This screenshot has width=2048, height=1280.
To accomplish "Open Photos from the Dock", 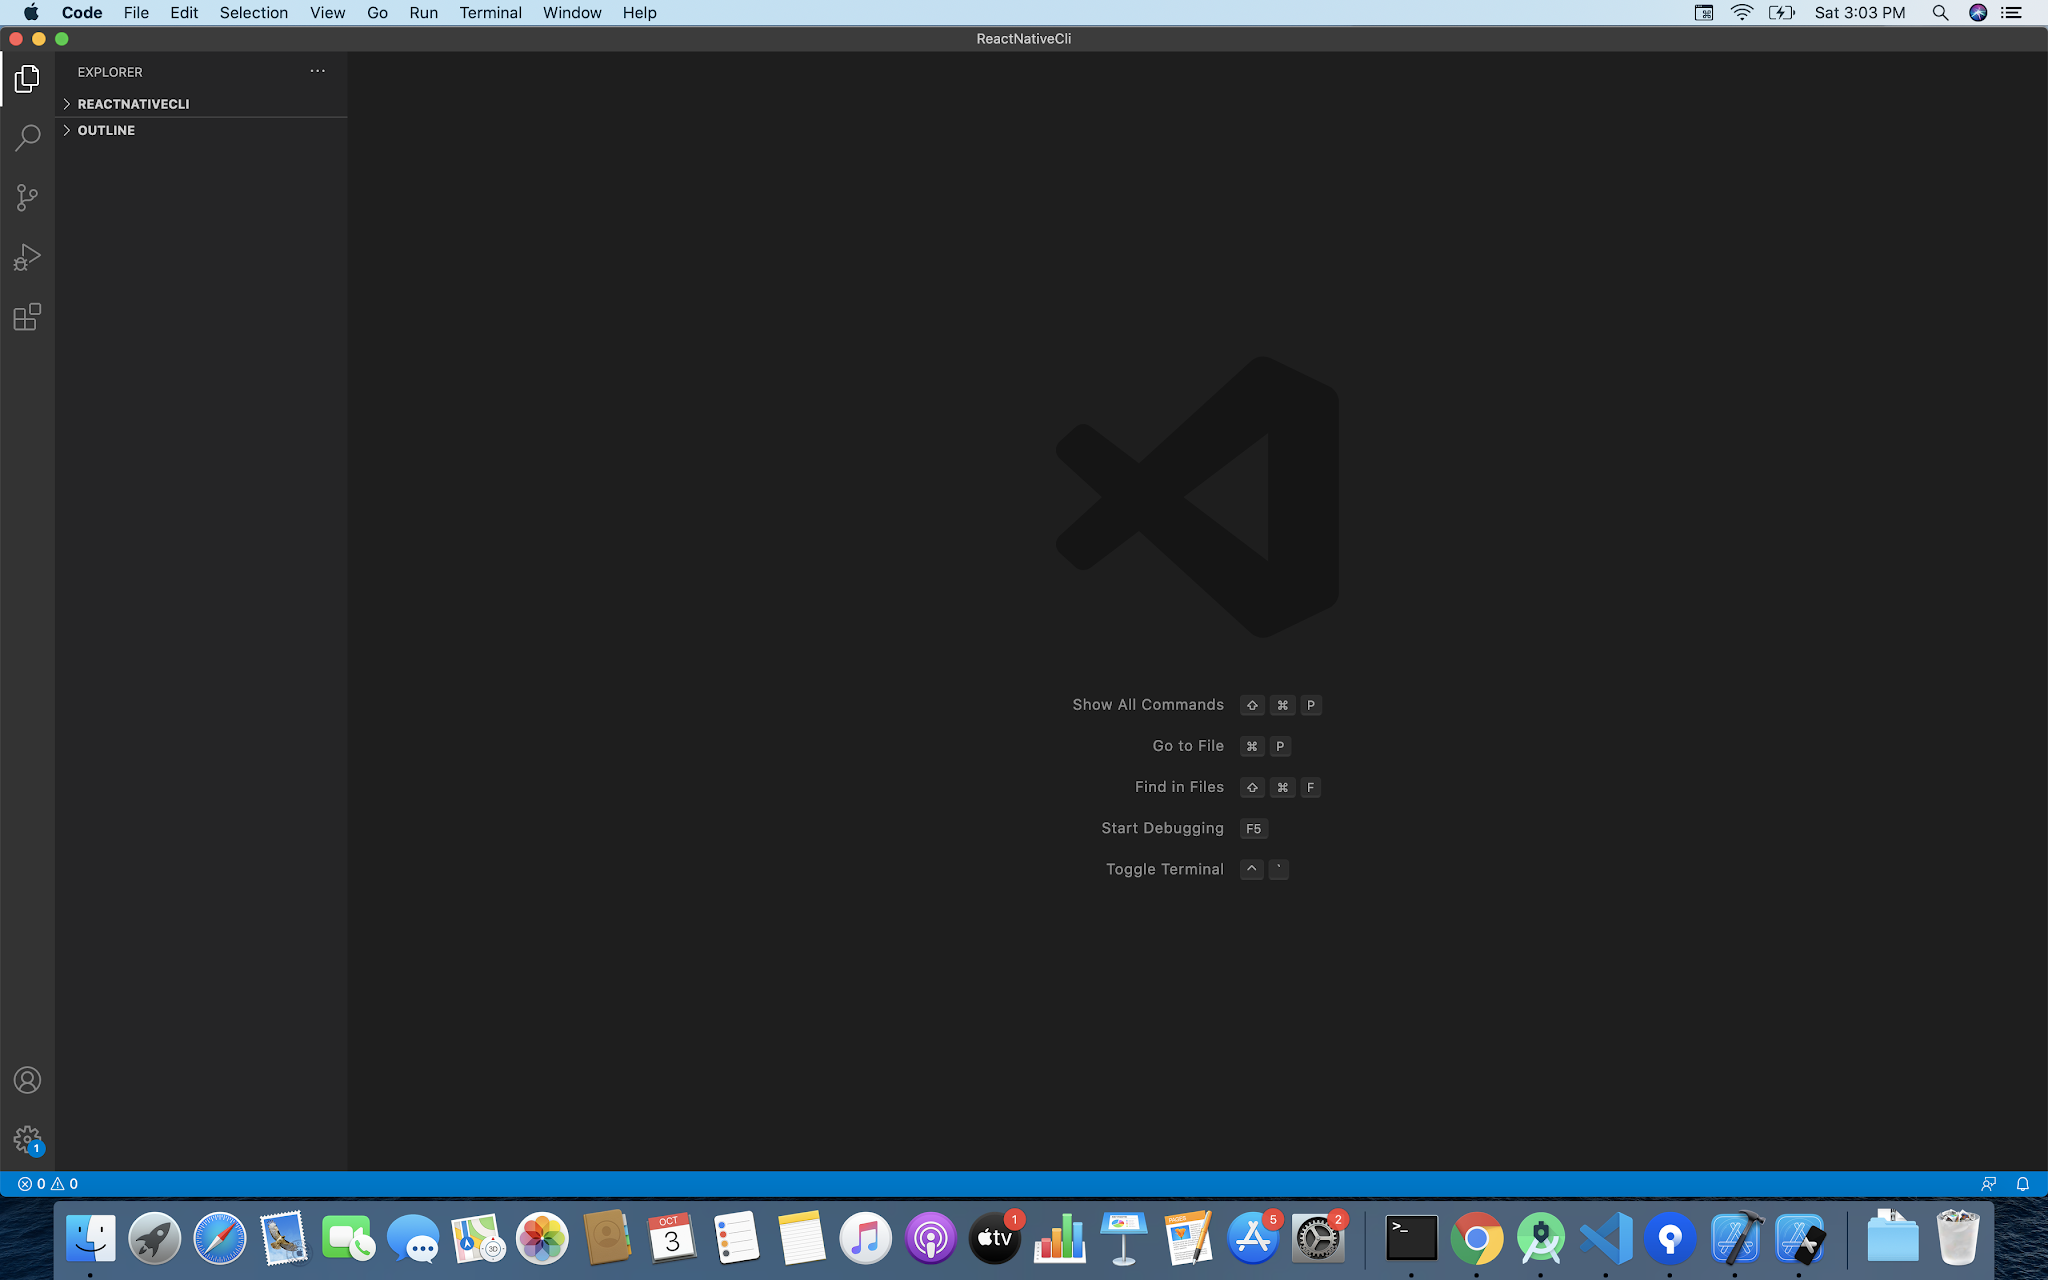I will point(542,1238).
